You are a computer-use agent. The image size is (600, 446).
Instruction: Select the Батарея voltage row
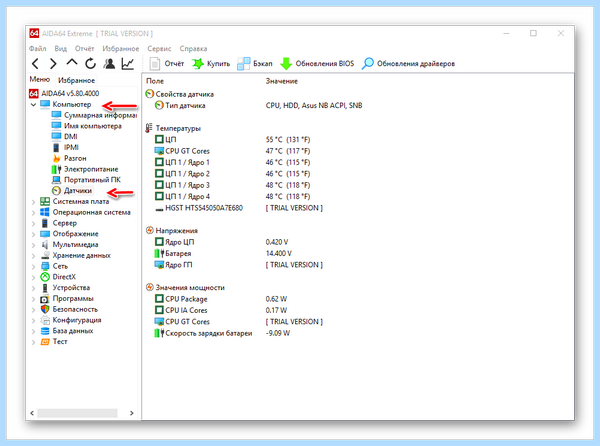[x=223, y=254]
